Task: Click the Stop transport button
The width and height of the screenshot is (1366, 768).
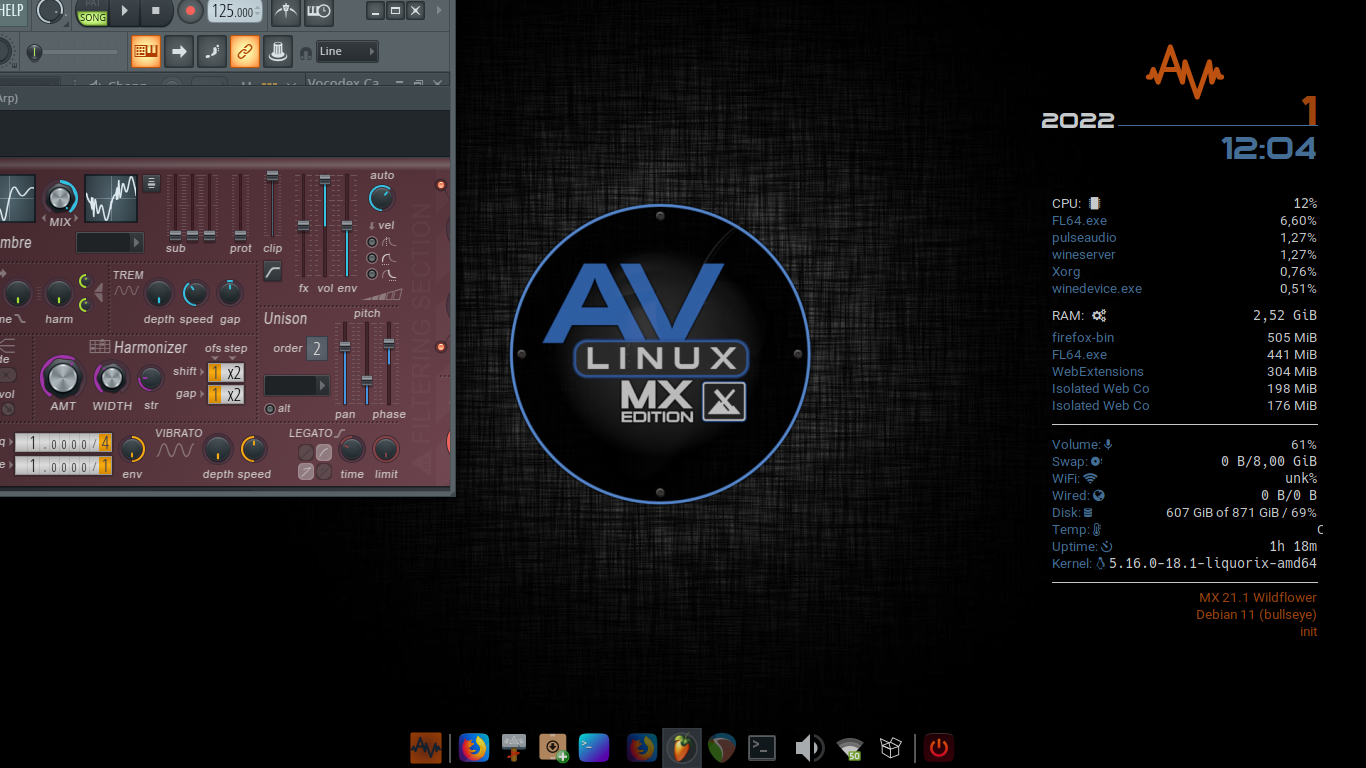Action: click(x=156, y=12)
